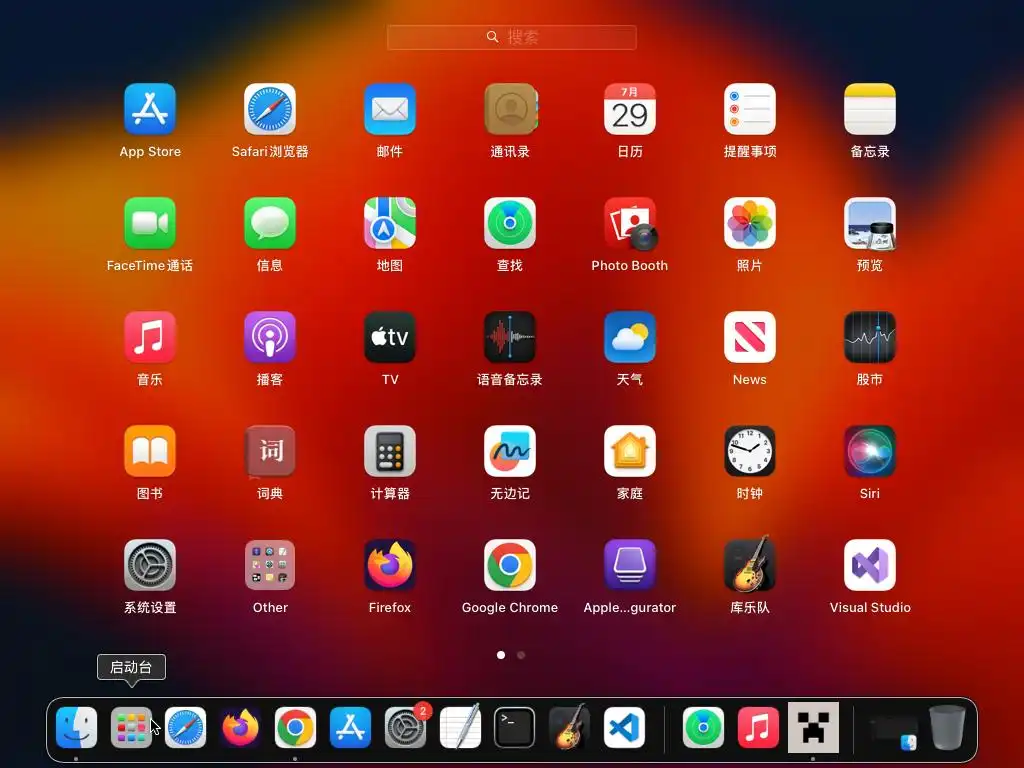
Task: Open App Store from the Dock
Action: [x=350, y=728]
